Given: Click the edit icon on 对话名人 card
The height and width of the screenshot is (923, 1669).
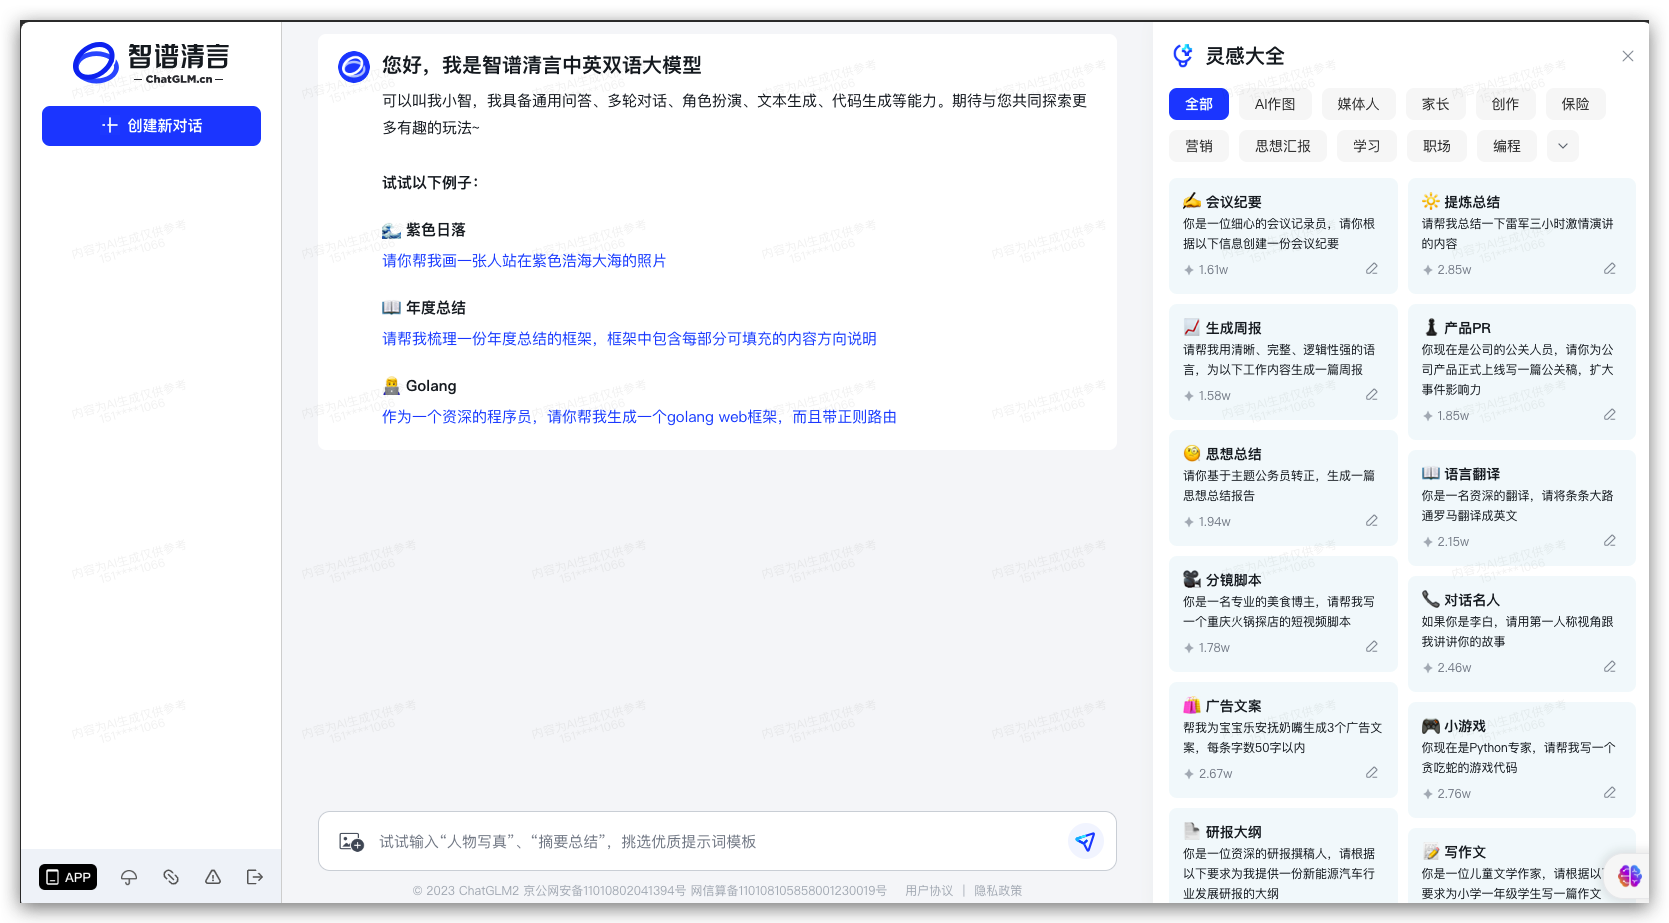Looking at the screenshot, I should point(1610,667).
